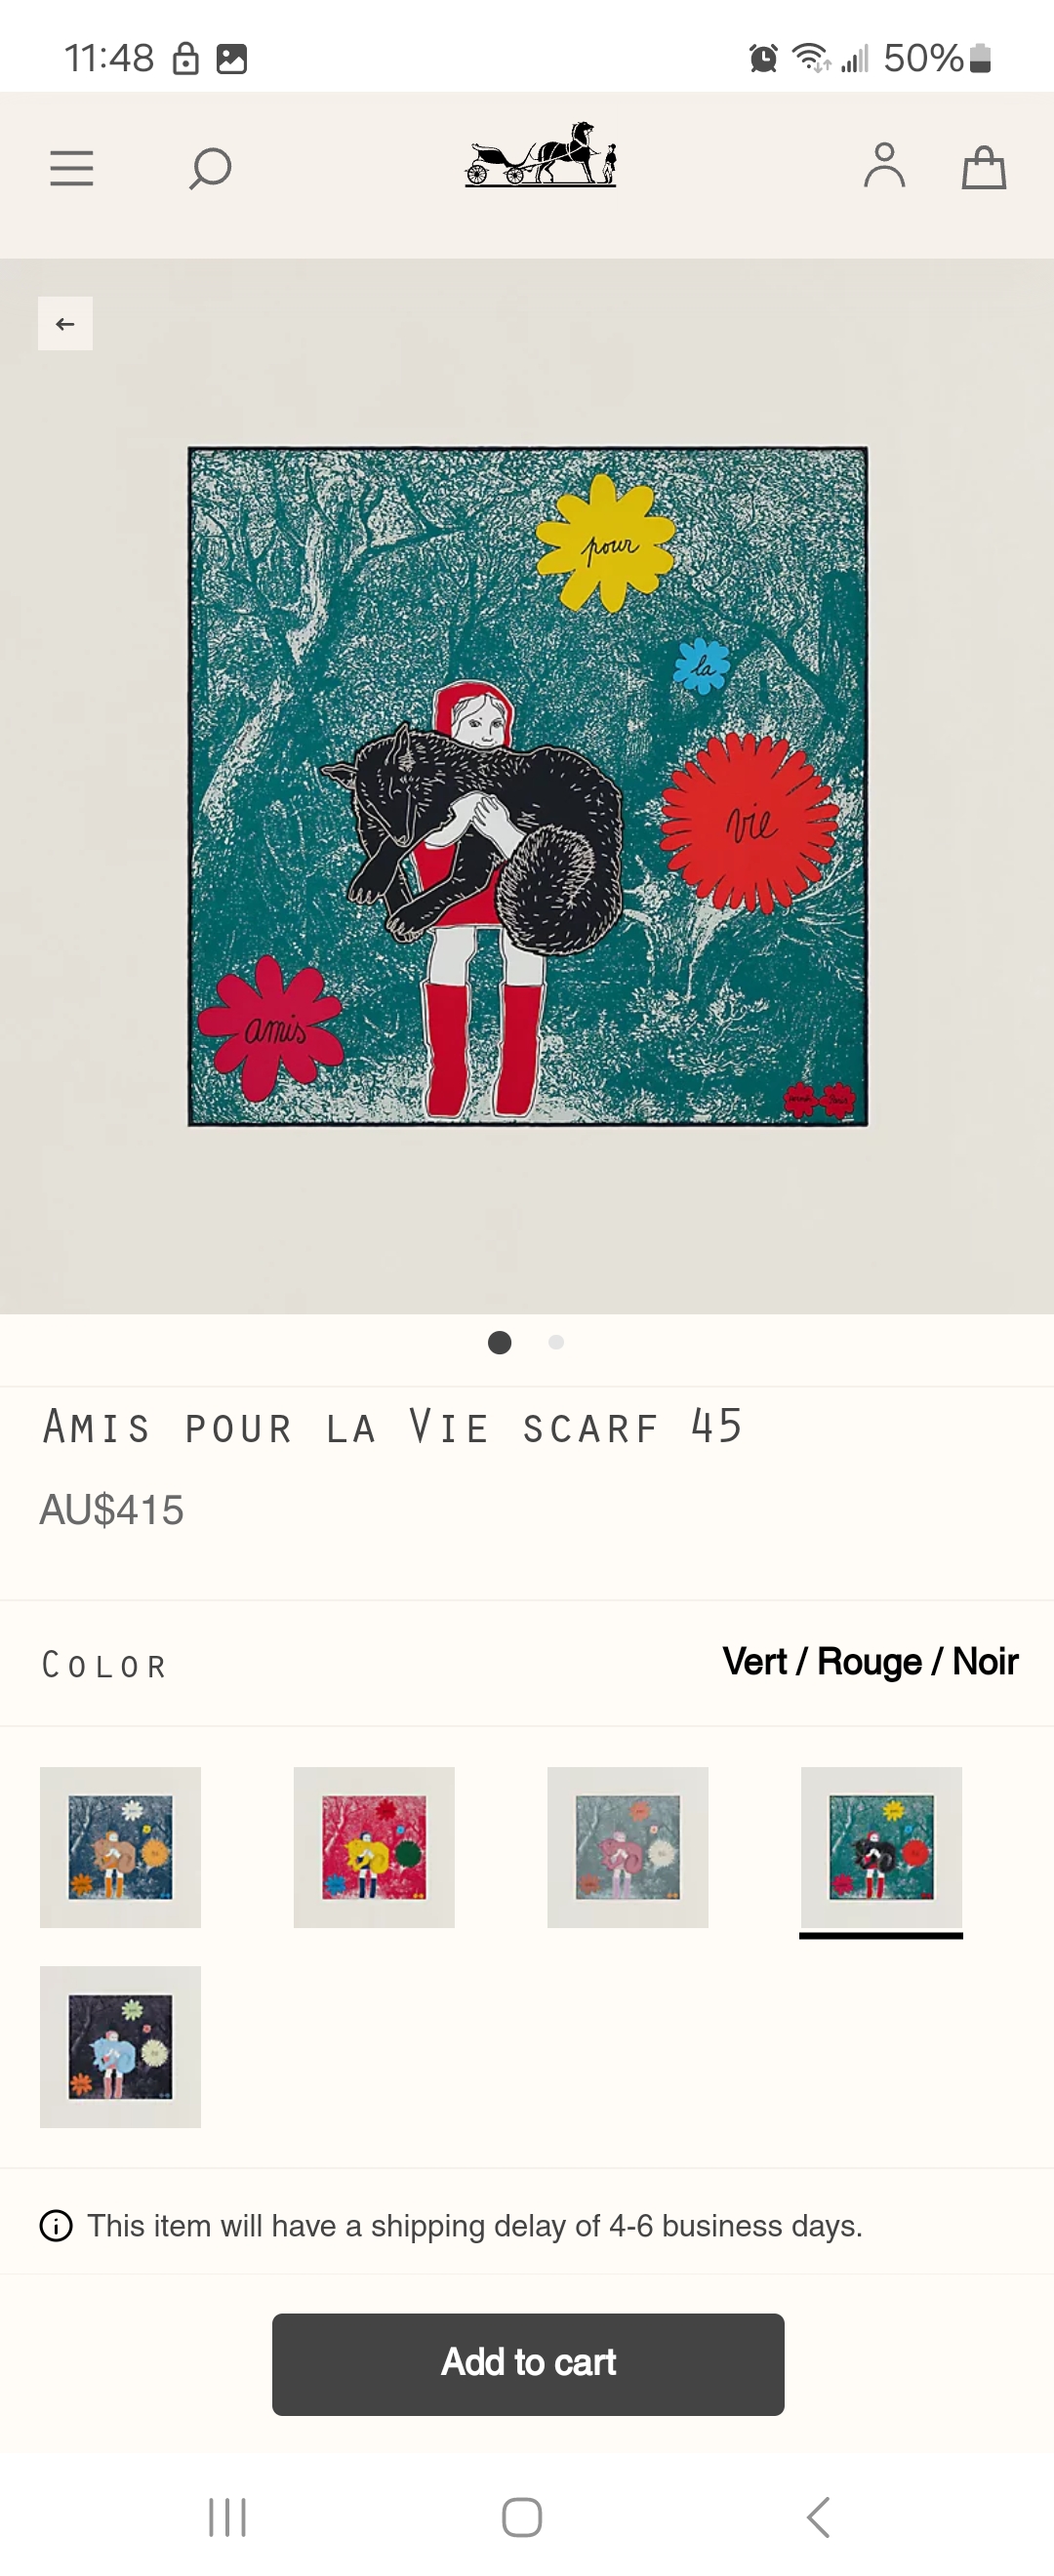Tap the Android home button
This screenshot has height=2576, width=1054.
(x=522, y=2516)
